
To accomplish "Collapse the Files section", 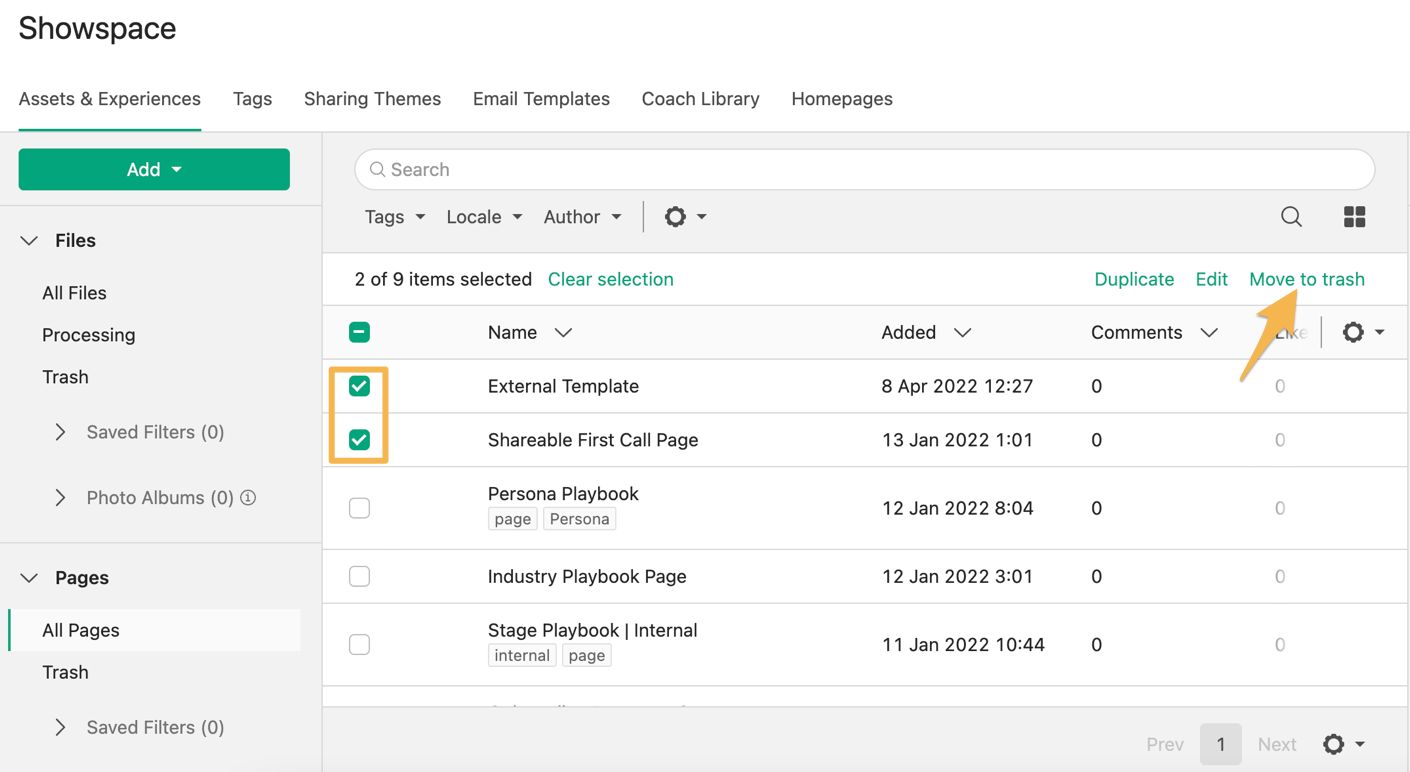I will coord(29,241).
